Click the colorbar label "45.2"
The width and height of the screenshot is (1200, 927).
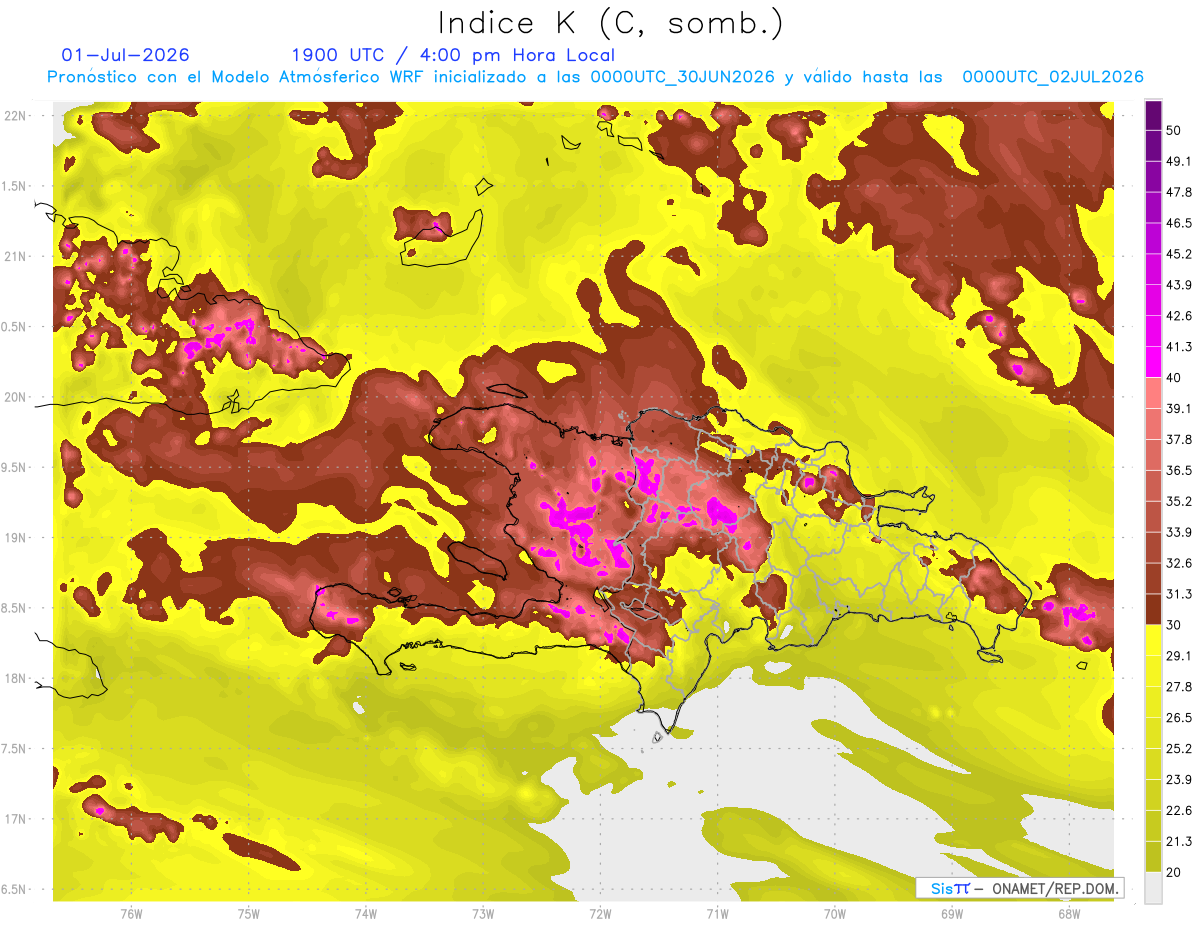pyautogui.click(x=1179, y=254)
